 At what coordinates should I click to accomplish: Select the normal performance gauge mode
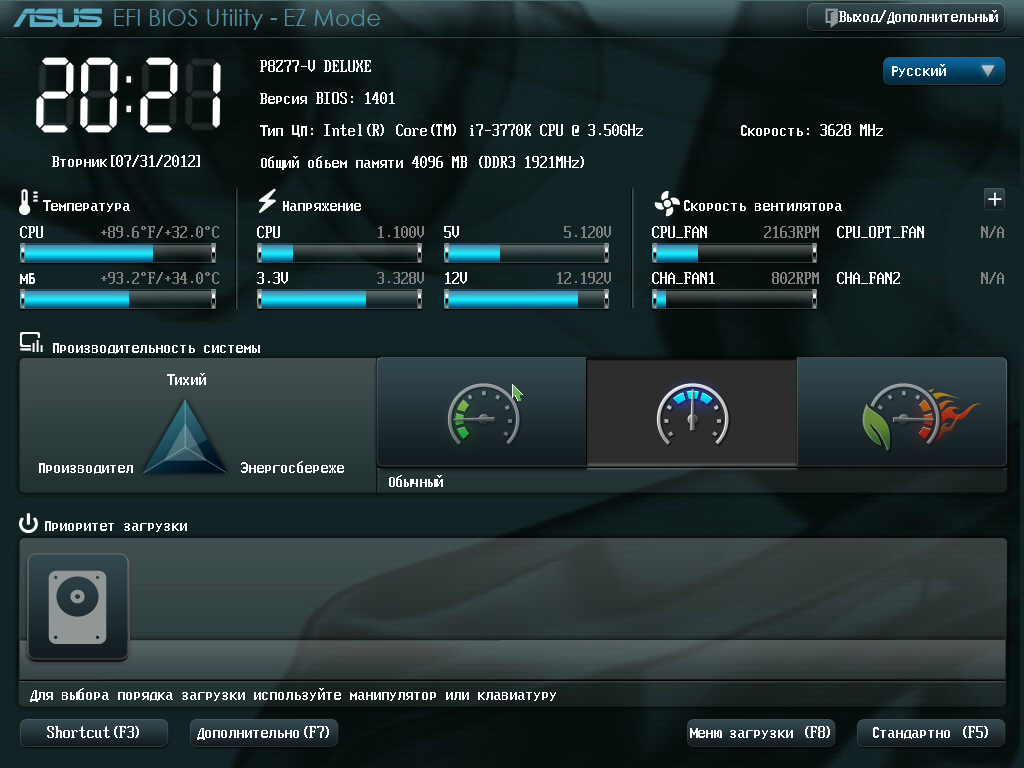692,412
